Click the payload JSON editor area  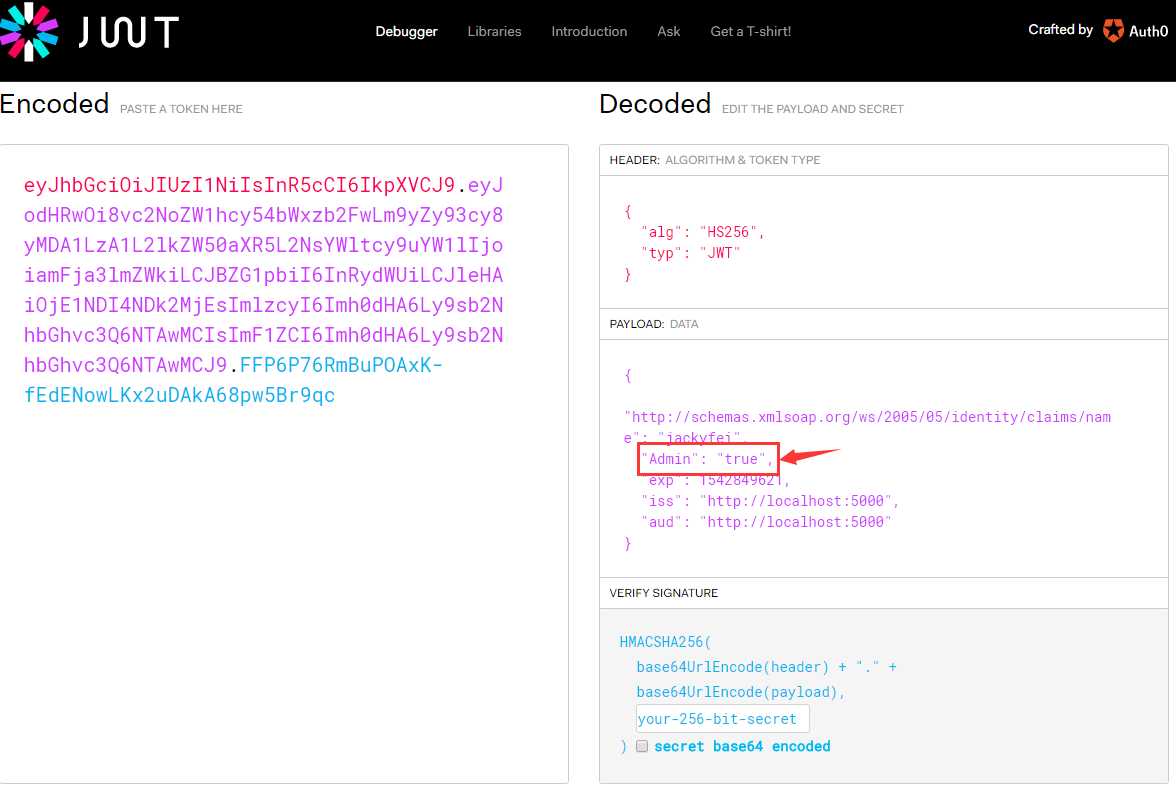(884, 458)
